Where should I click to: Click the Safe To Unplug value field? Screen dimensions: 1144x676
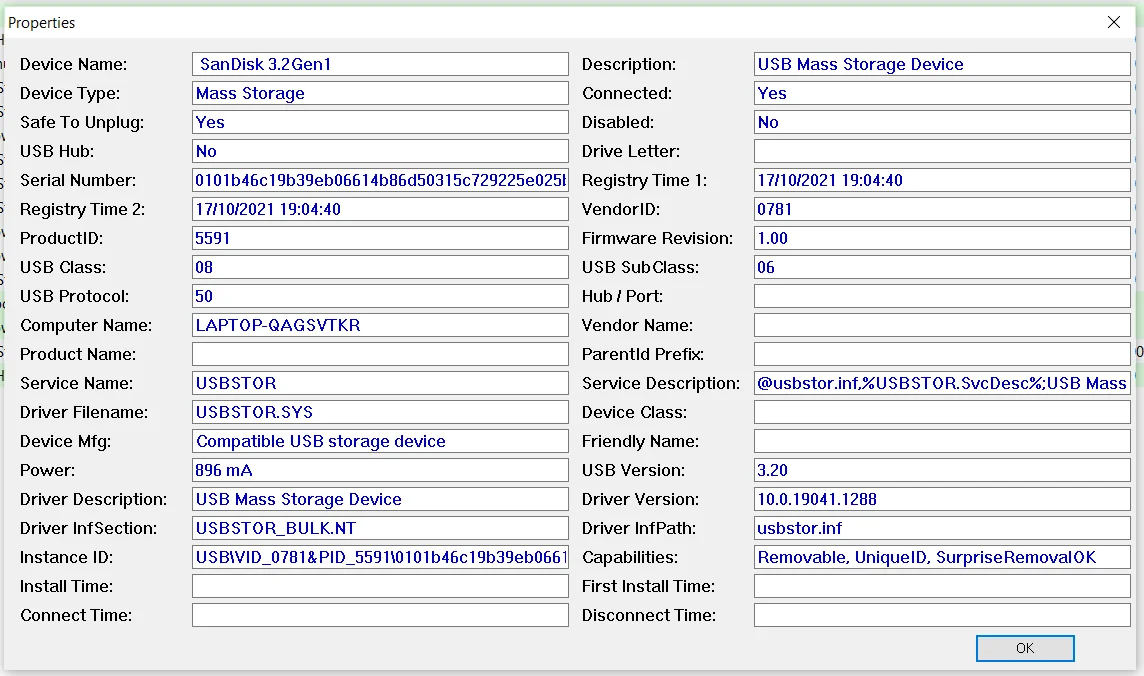click(x=380, y=123)
